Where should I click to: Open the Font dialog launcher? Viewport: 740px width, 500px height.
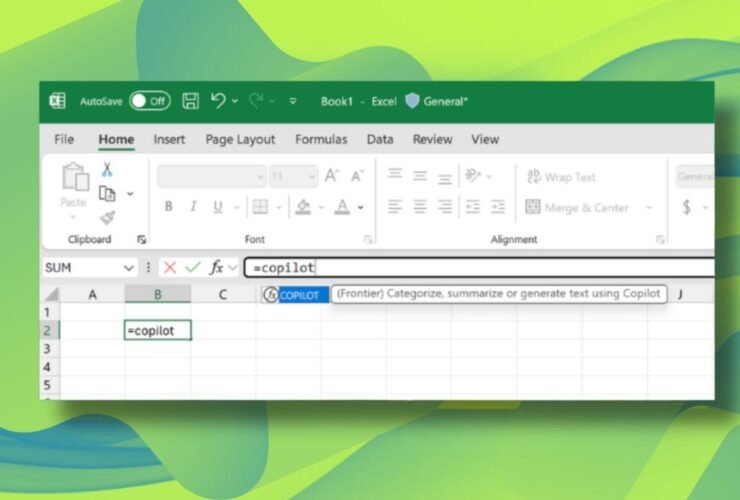tap(368, 240)
